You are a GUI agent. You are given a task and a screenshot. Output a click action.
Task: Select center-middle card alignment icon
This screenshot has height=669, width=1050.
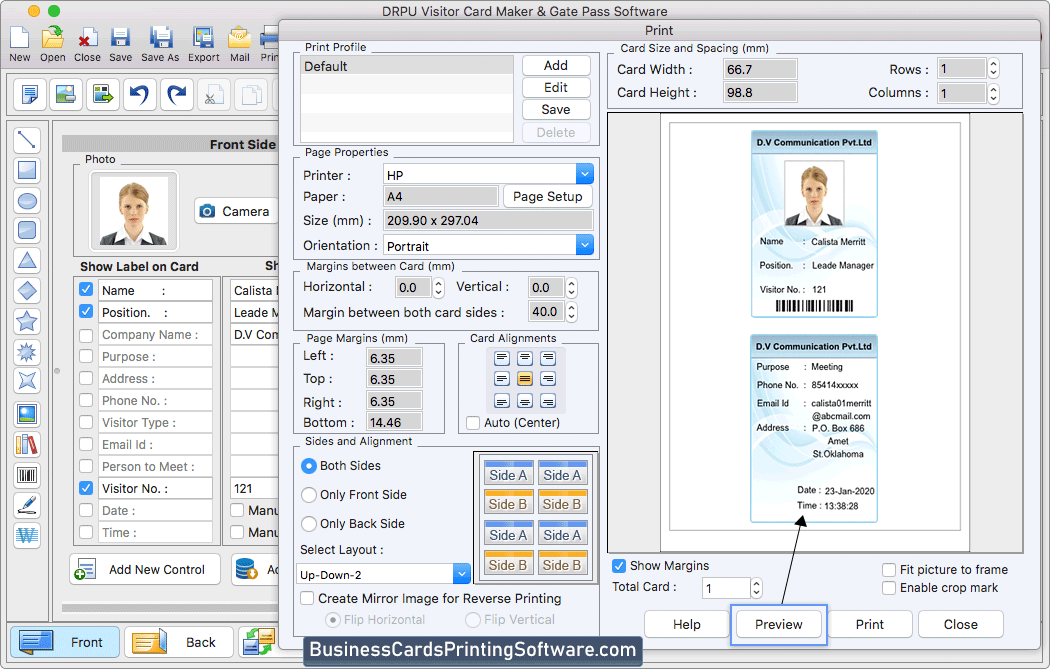point(525,379)
